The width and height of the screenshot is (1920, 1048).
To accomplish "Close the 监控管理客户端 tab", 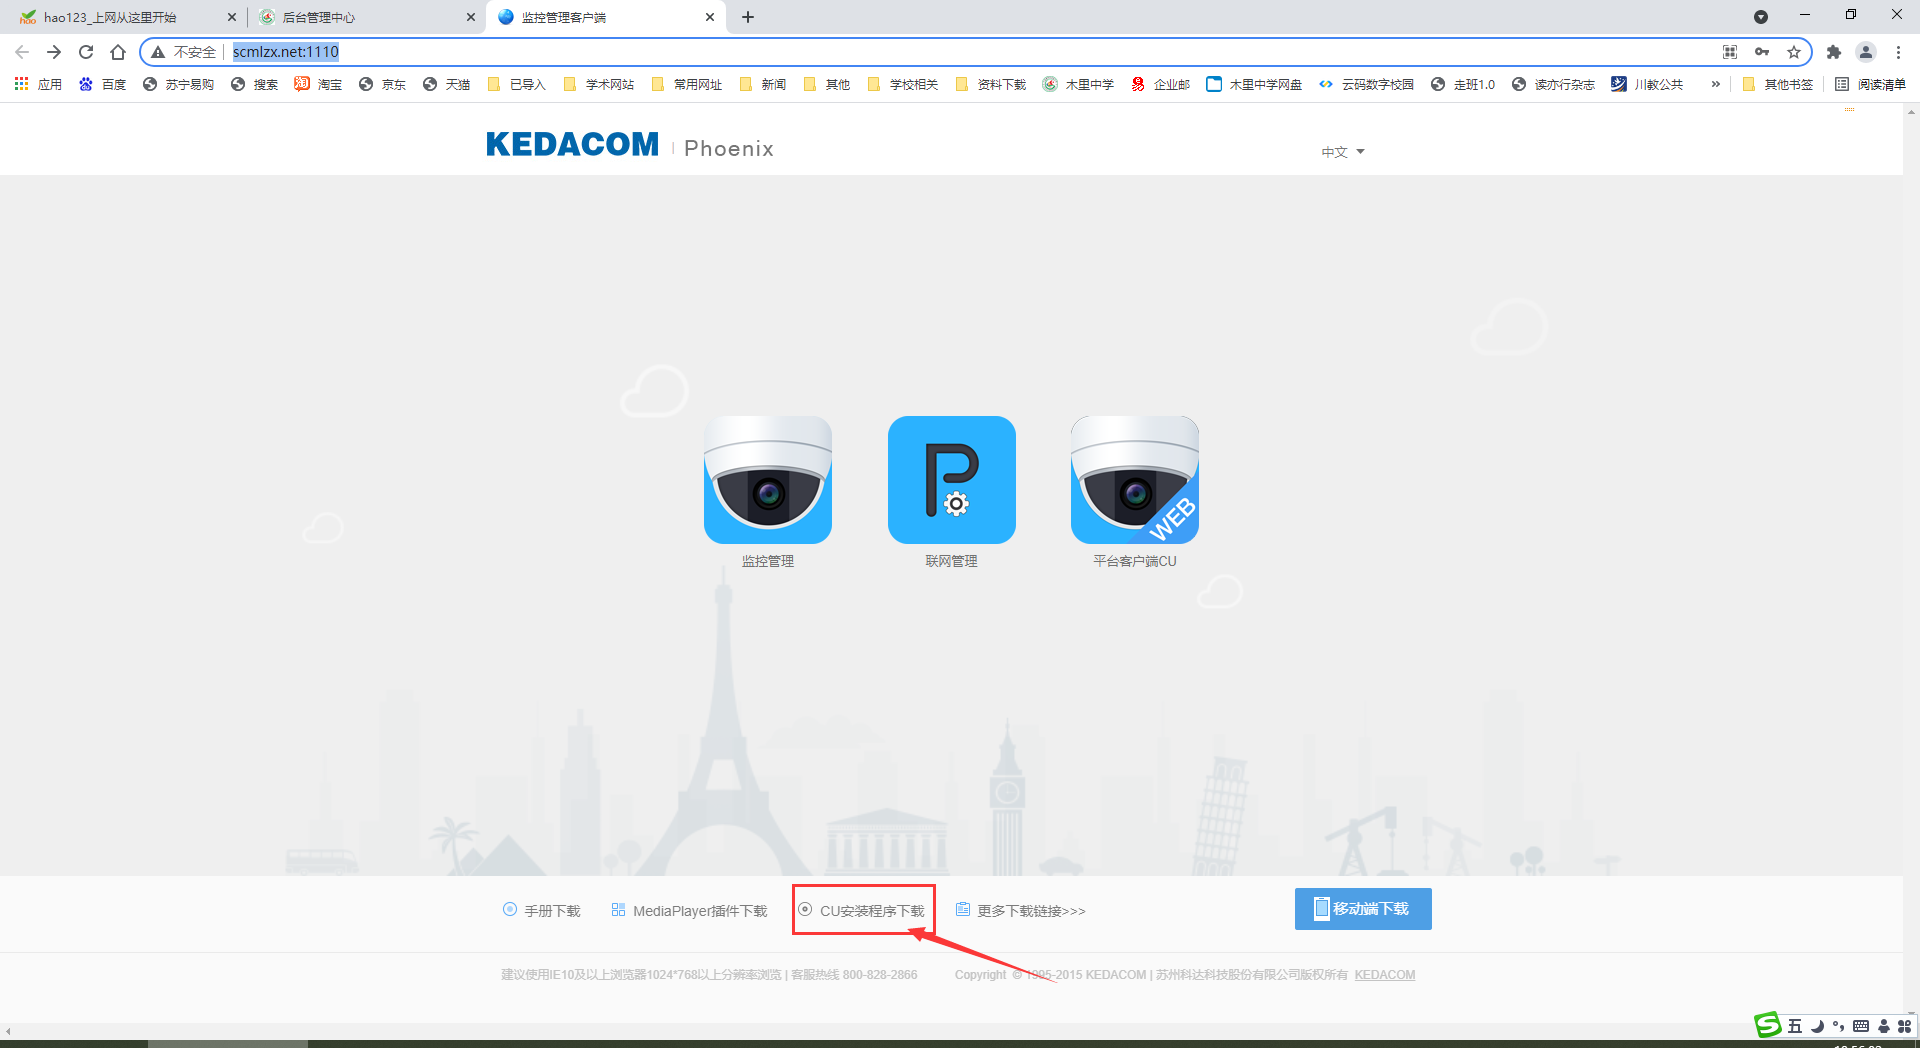I will [x=710, y=17].
